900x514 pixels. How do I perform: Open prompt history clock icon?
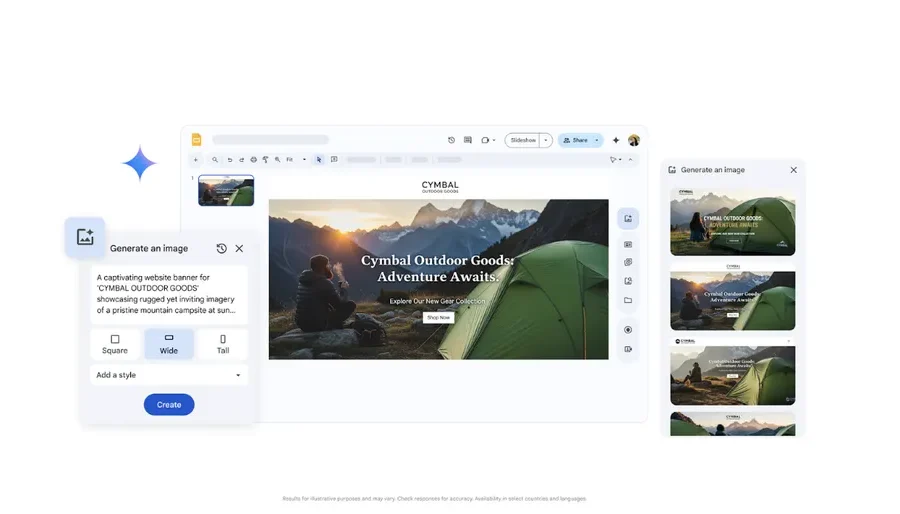tap(222, 248)
